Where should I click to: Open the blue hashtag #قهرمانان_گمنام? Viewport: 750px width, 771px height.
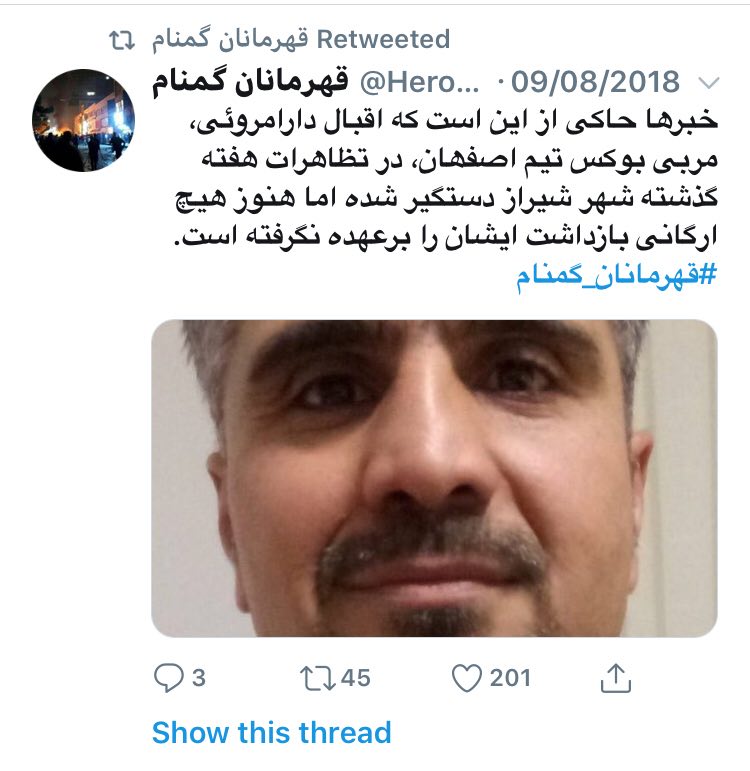pos(617,276)
